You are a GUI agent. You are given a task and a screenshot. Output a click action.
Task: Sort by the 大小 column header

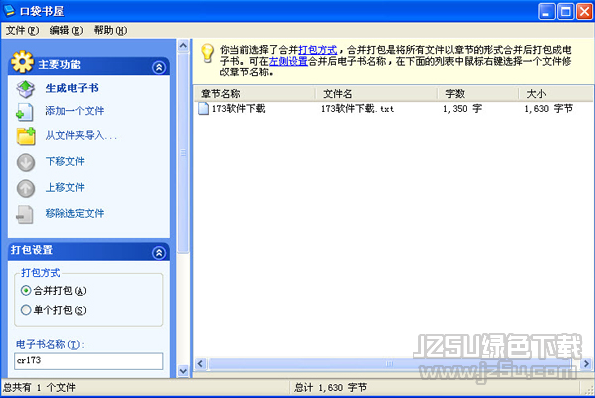pyautogui.click(x=556, y=94)
